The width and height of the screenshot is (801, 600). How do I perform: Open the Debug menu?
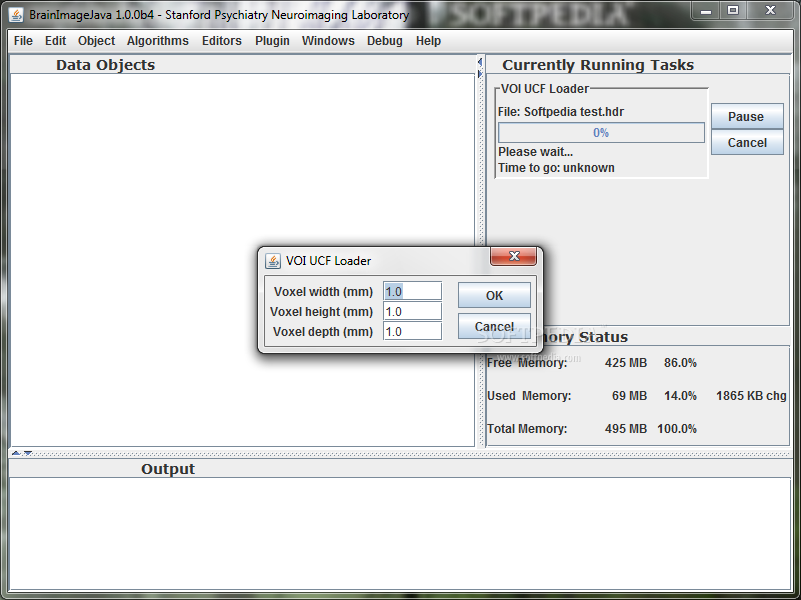(385, 41)
